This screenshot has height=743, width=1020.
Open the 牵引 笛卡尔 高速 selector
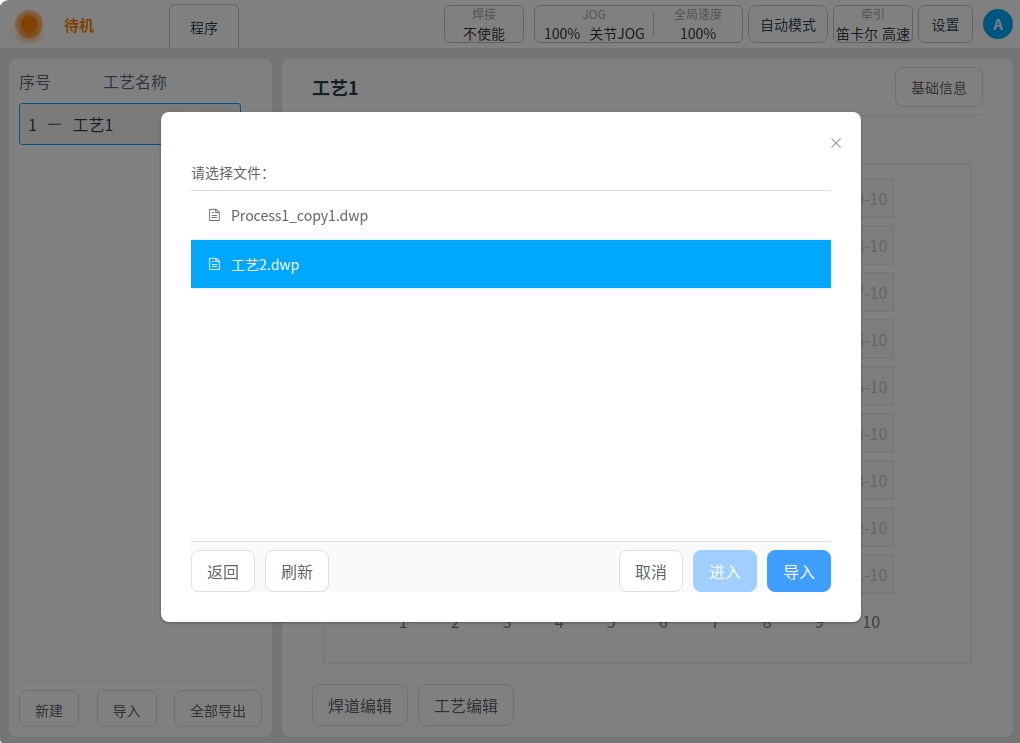872,25
